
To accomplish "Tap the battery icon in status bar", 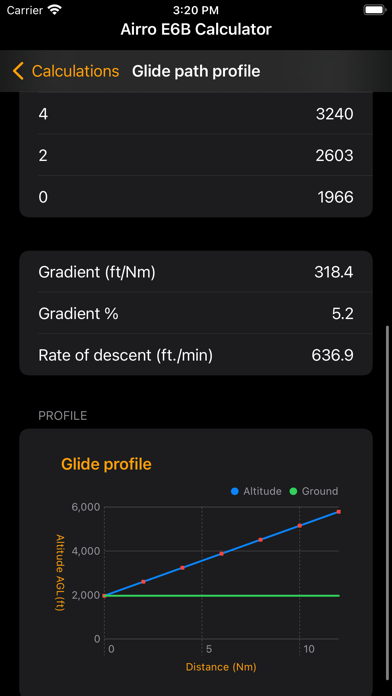I will pyautogui.click(x=374, y=10).
